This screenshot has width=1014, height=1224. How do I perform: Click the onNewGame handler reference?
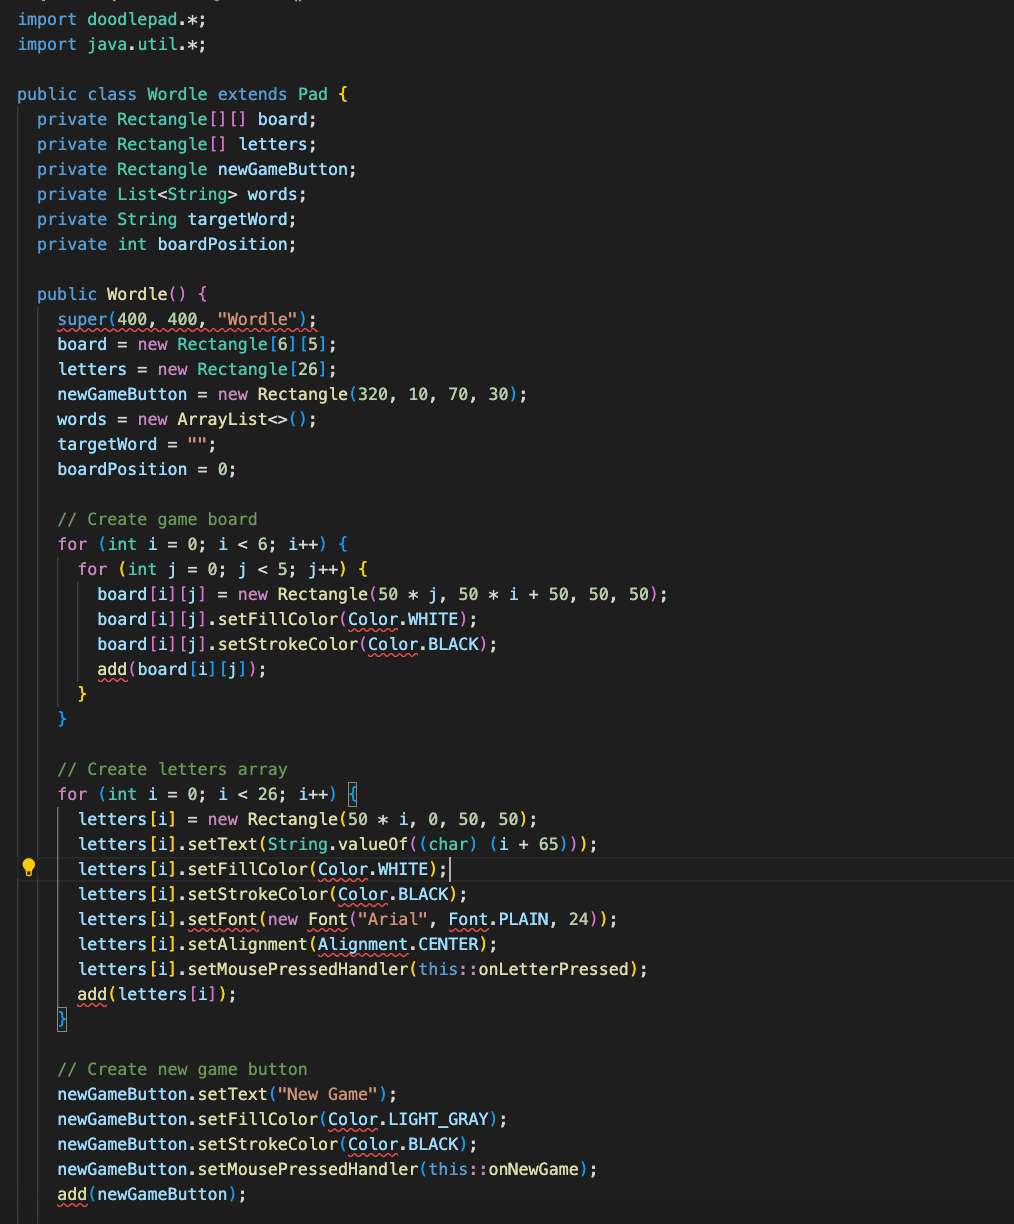click(x=530, y=1168)
